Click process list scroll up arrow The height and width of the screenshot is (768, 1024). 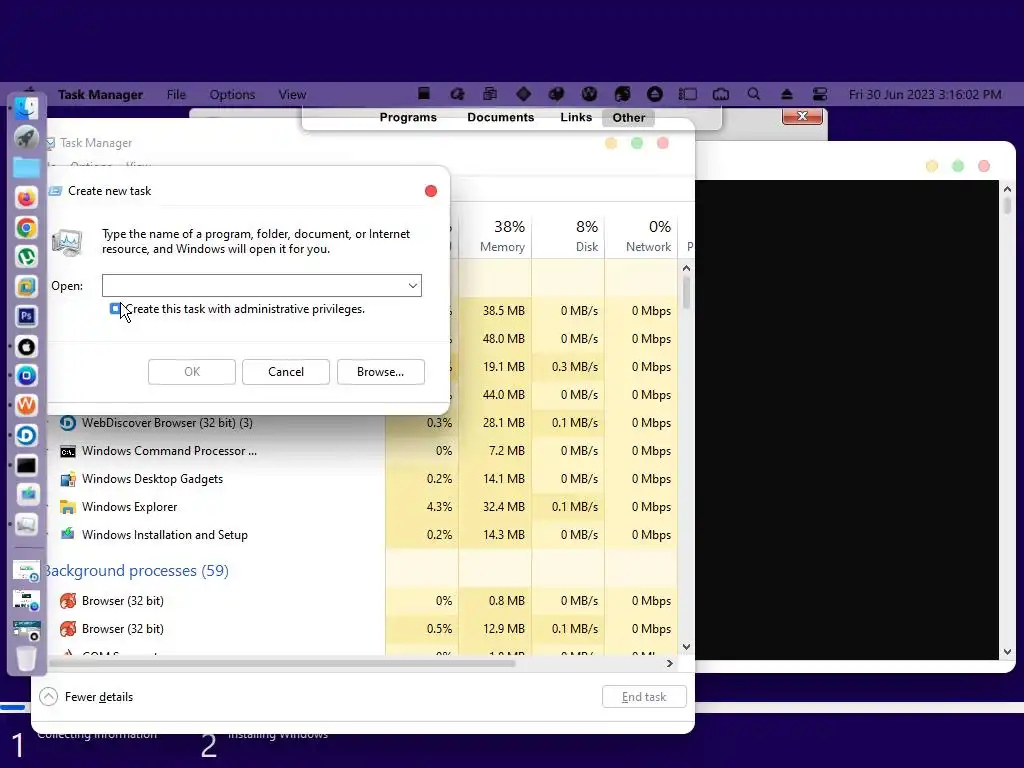(686, 268)
